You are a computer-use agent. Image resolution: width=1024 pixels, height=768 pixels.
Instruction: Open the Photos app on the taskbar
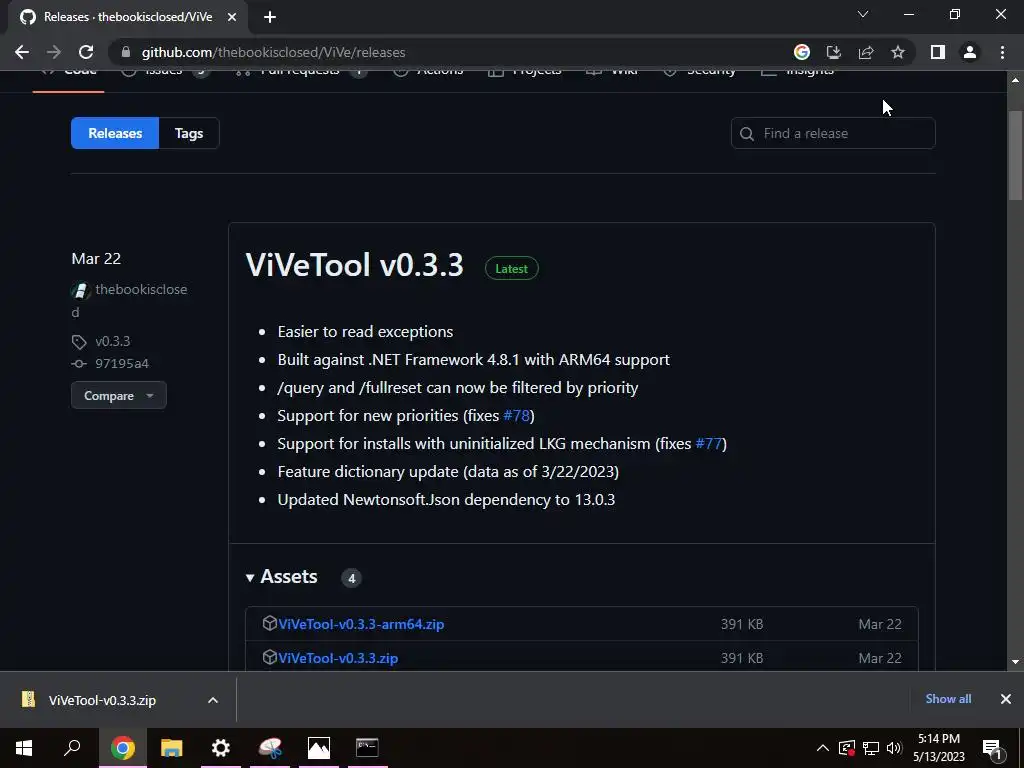click(x=319, y=748)
